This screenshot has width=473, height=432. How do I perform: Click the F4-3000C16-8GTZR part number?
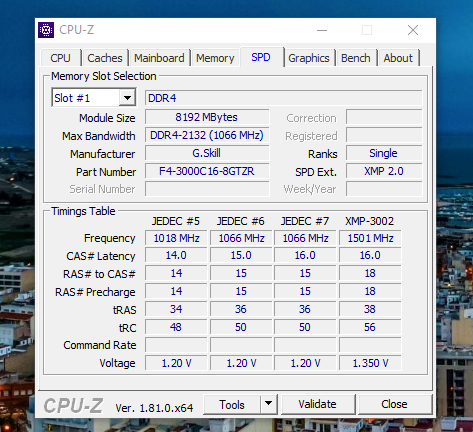(x=207, y=171)
